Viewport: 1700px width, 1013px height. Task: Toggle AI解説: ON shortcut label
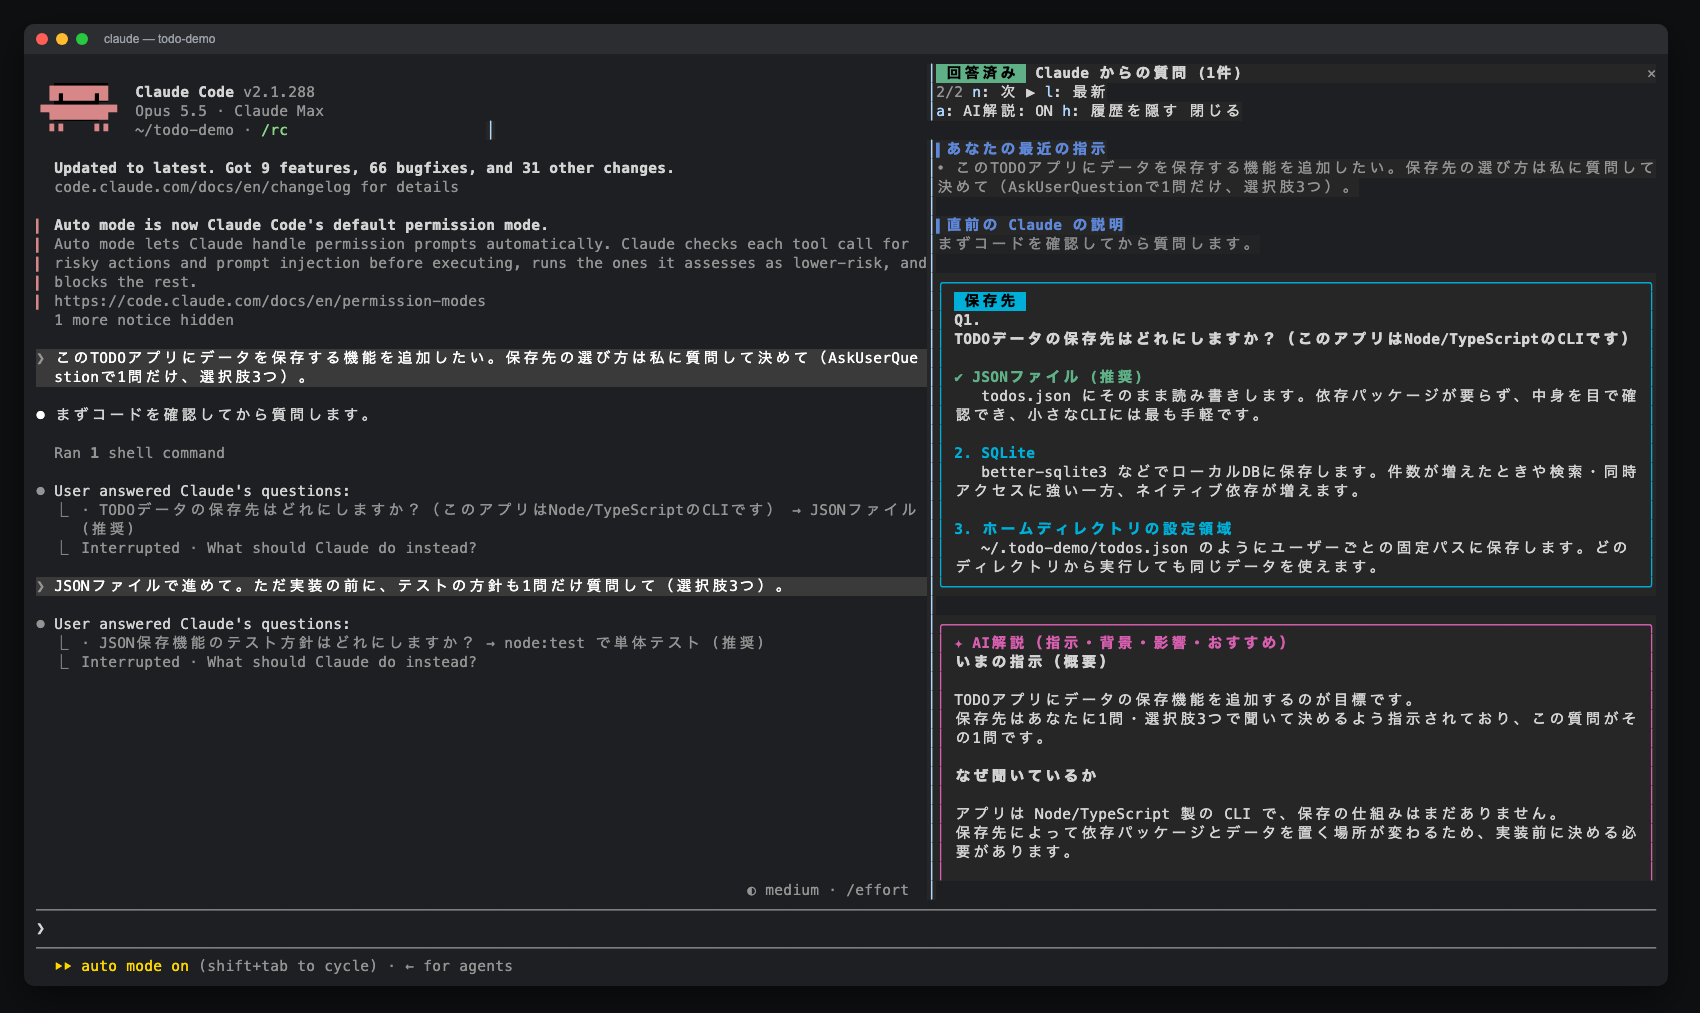pos(994,111)
